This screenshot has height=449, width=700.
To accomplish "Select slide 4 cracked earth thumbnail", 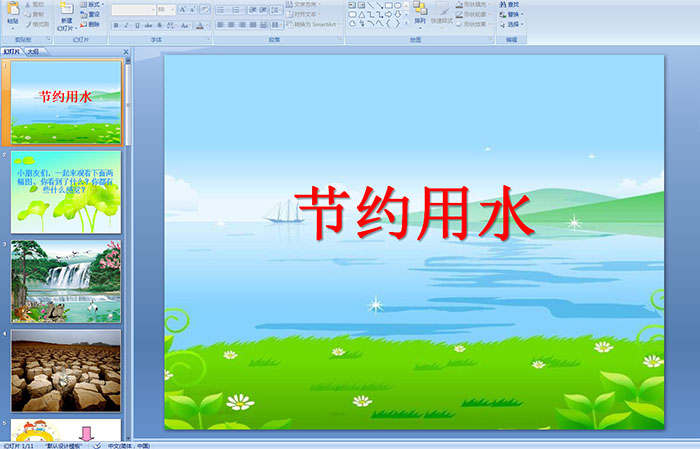I will [66, 370].
